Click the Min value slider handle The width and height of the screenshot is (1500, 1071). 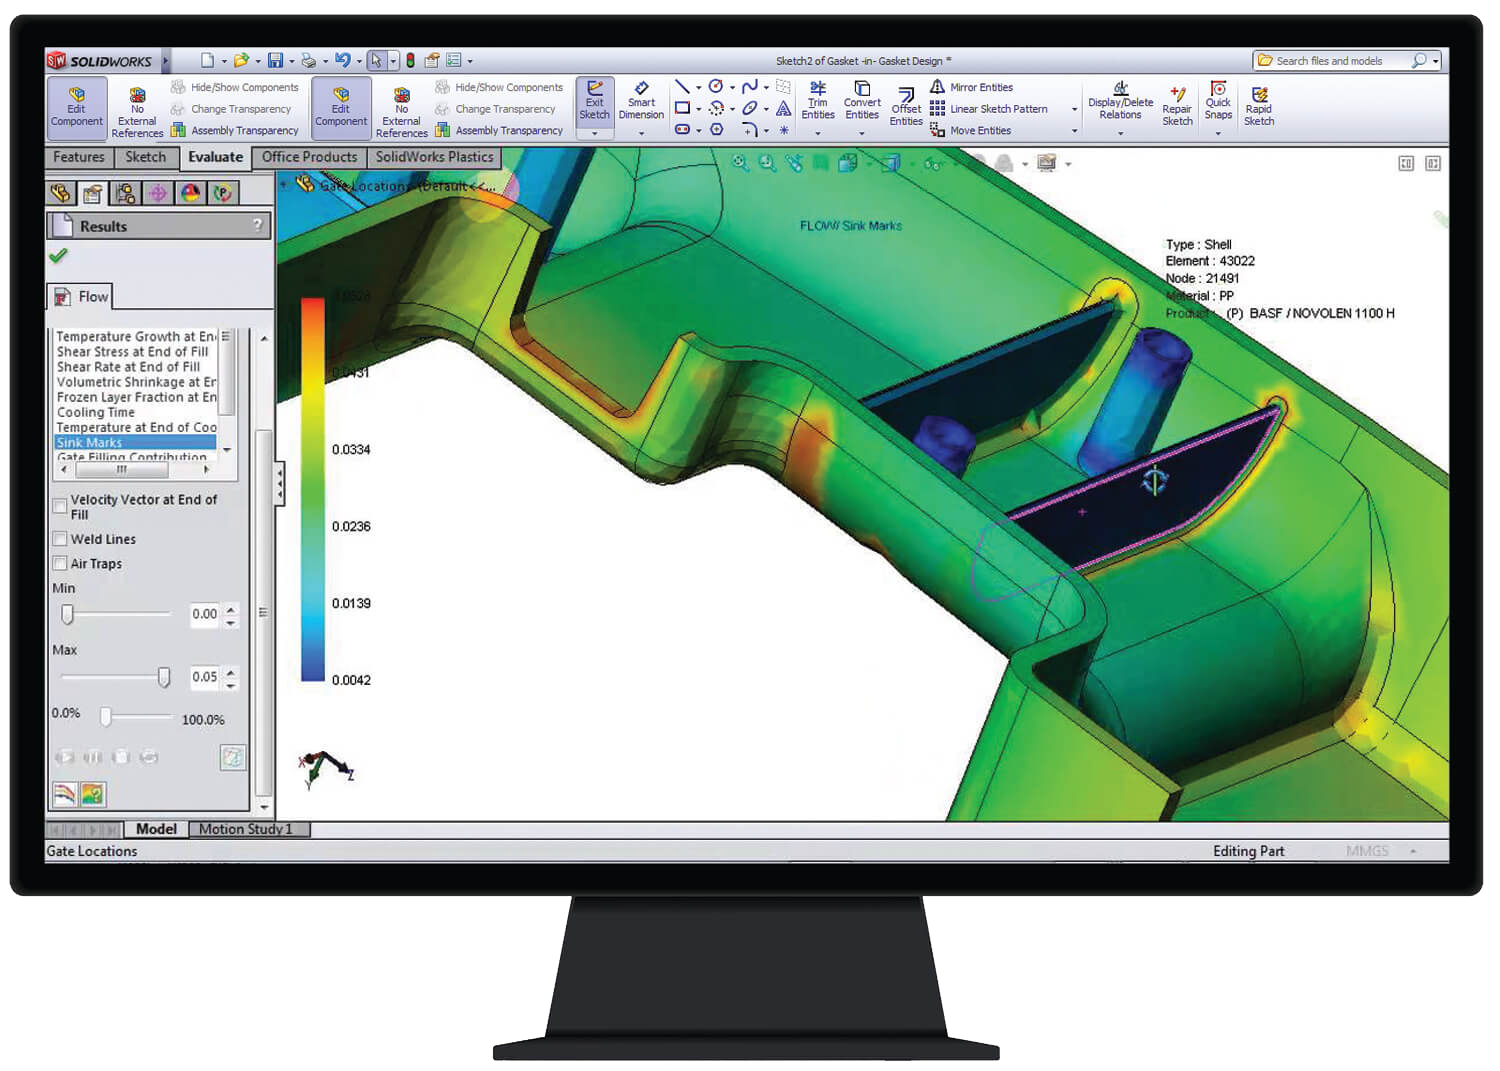click(67, 614)
